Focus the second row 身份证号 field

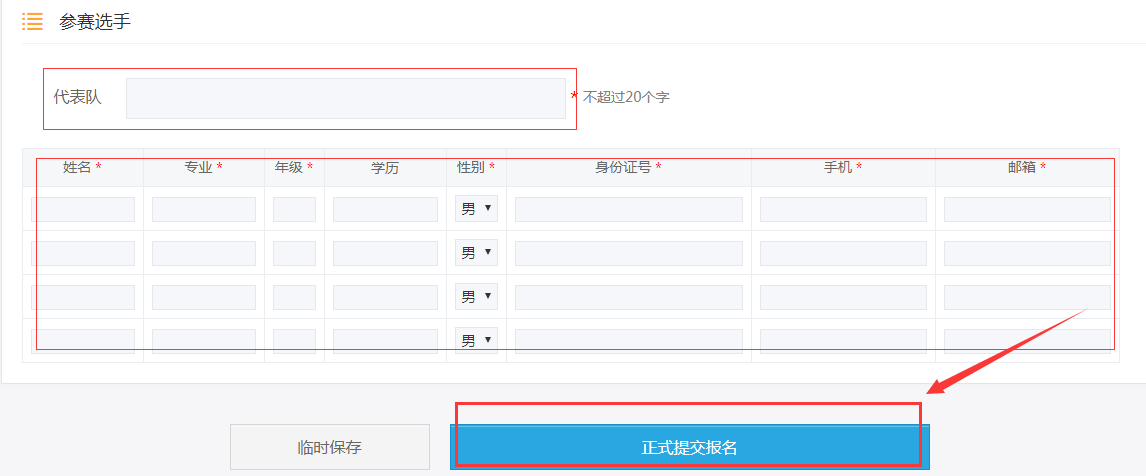pos(629,253)
